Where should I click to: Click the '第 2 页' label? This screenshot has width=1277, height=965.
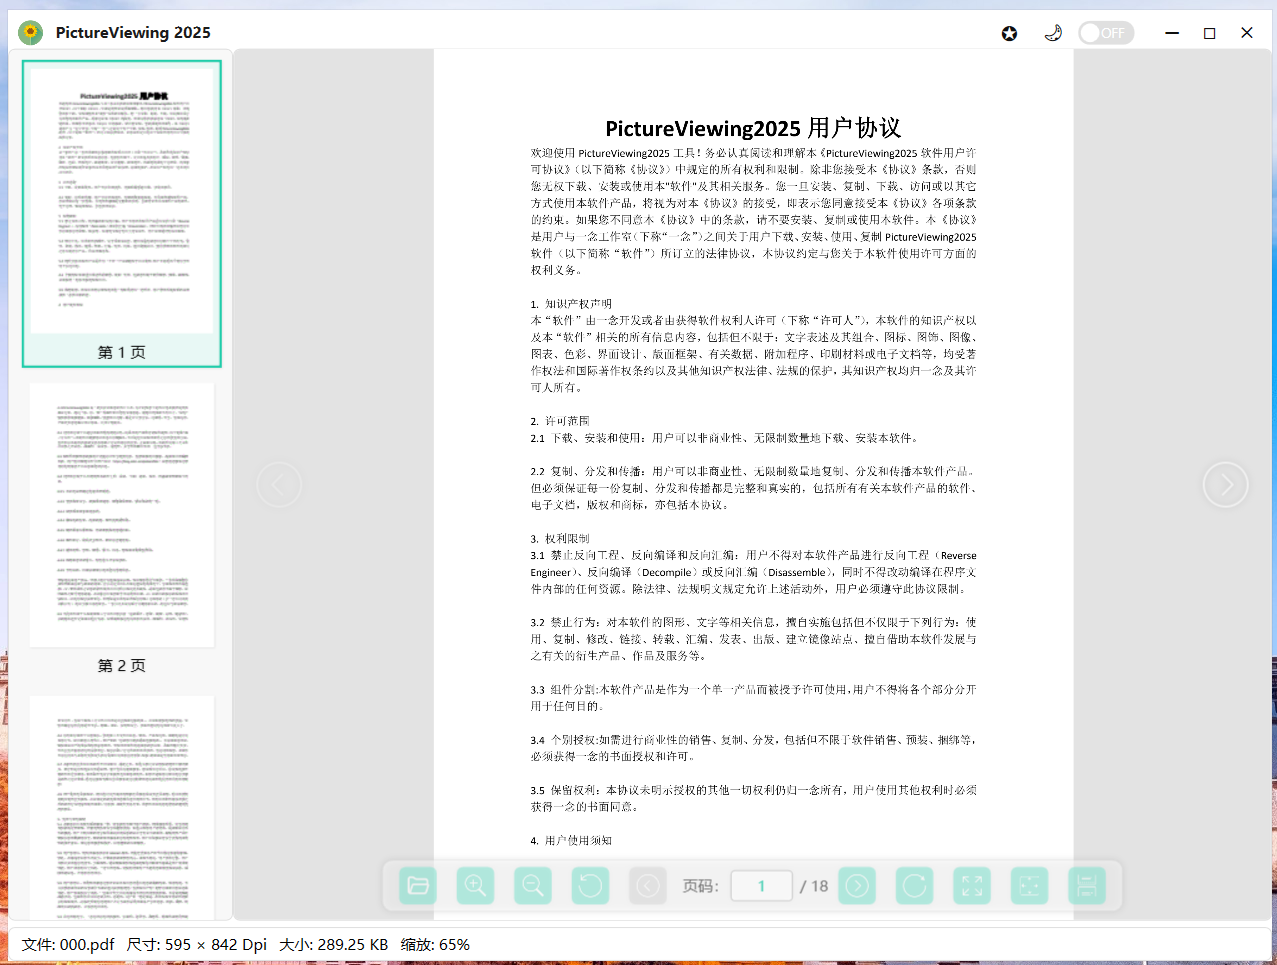pos(122,665)
